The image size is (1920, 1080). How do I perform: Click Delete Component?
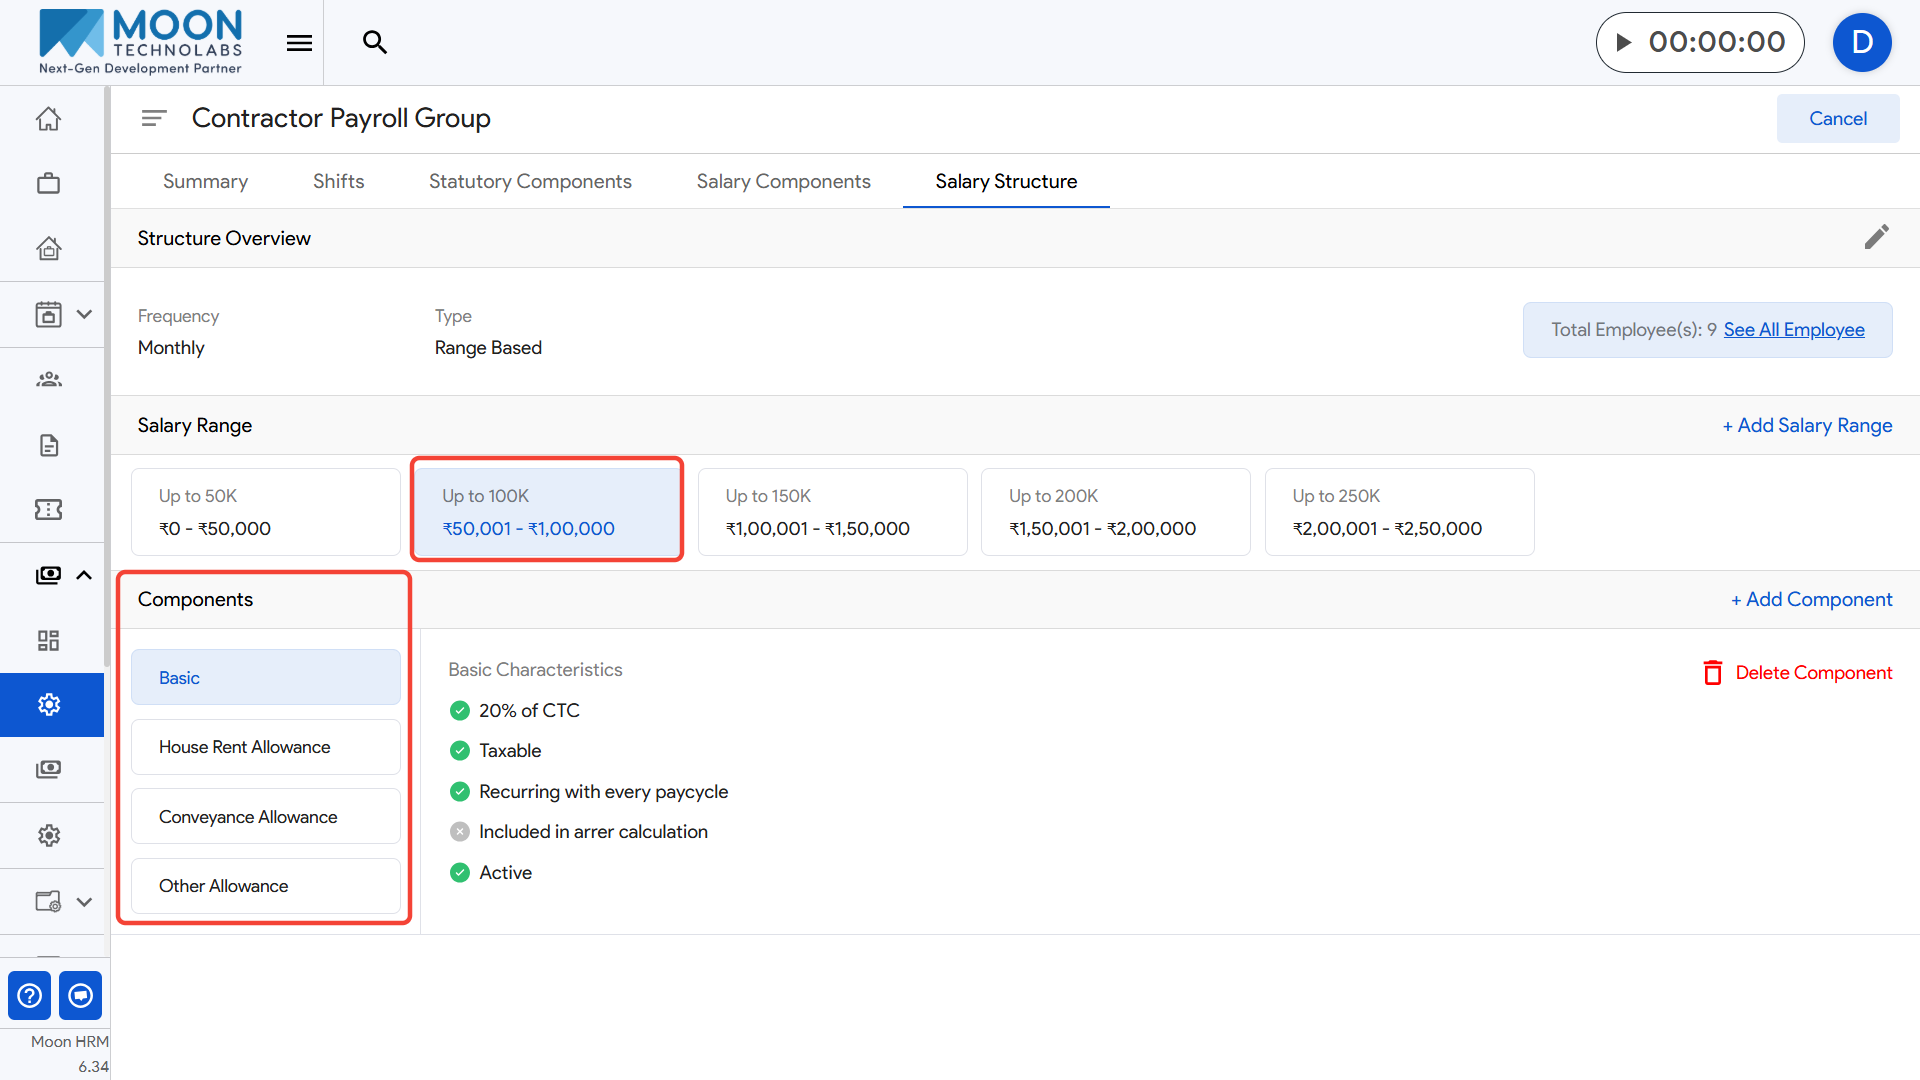click(x=1798, y=673)
